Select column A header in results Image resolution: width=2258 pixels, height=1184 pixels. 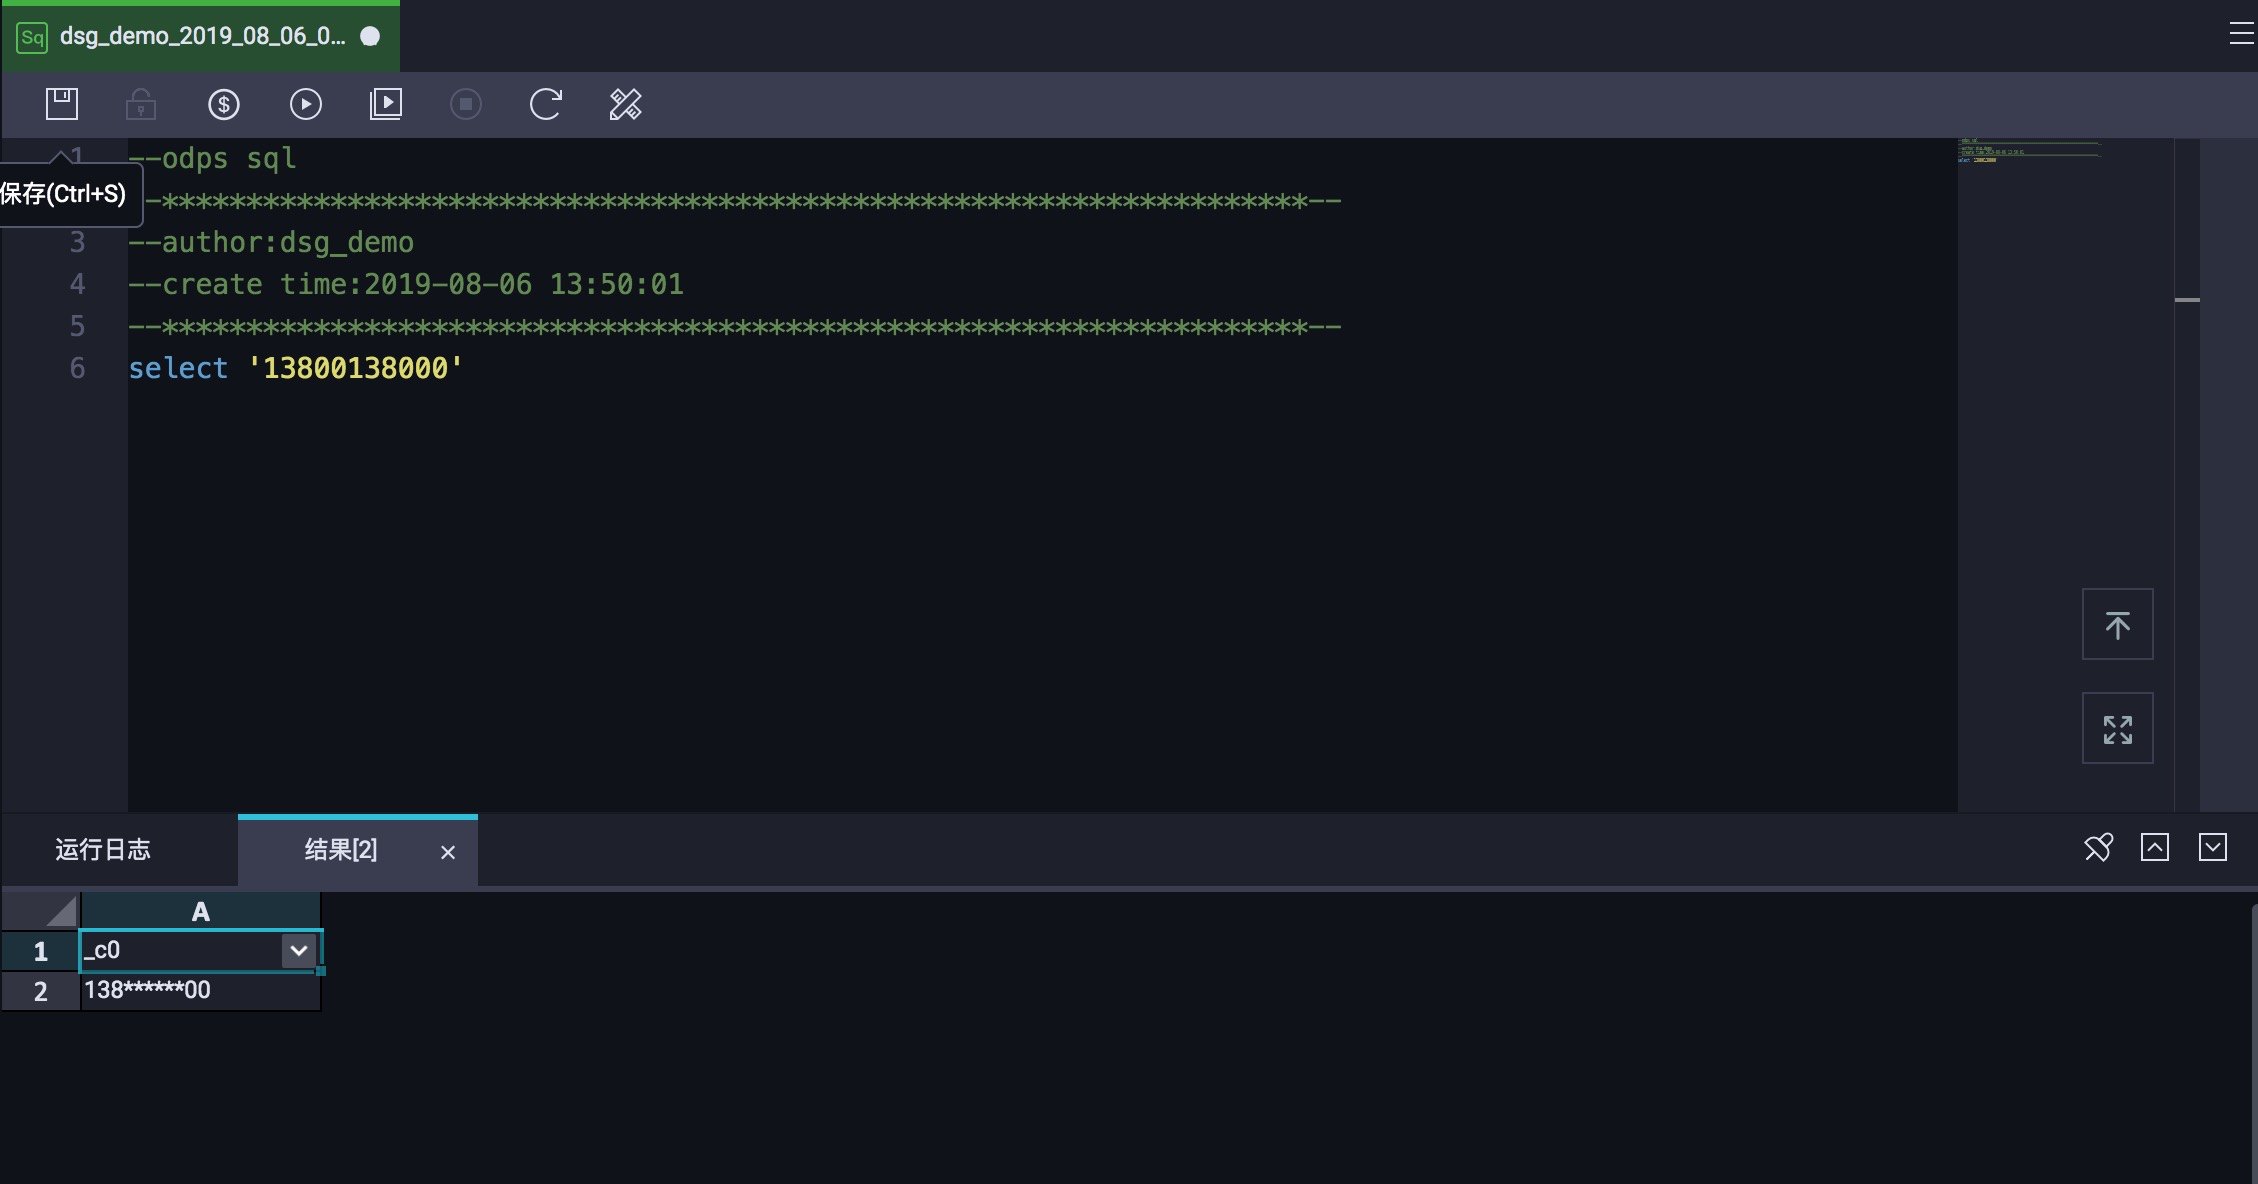[x=200, y=912]
